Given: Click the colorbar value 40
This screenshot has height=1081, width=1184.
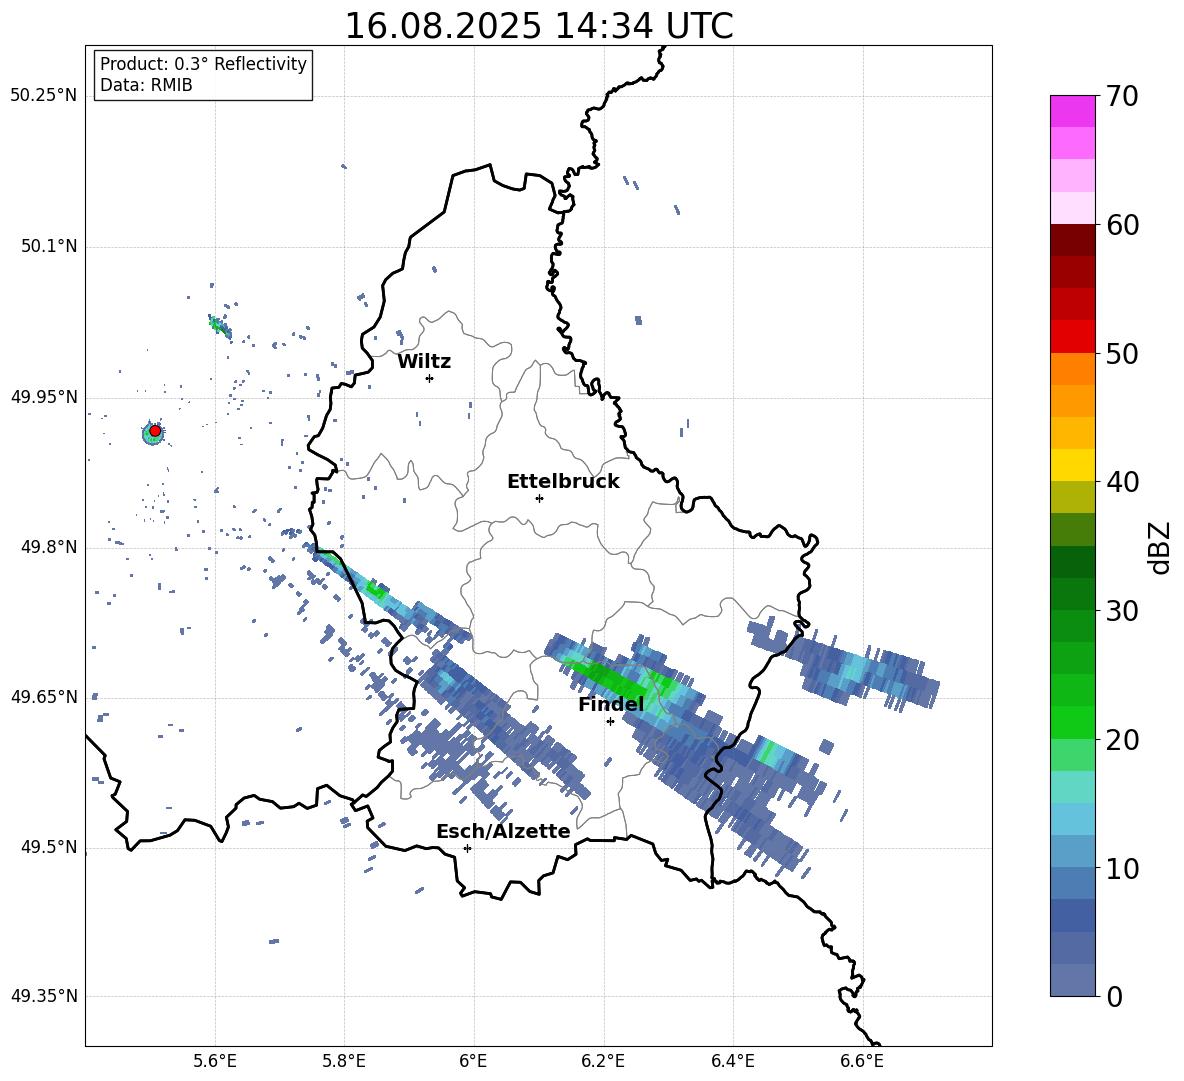Looking at the screenshot, I should [1122, 482].
